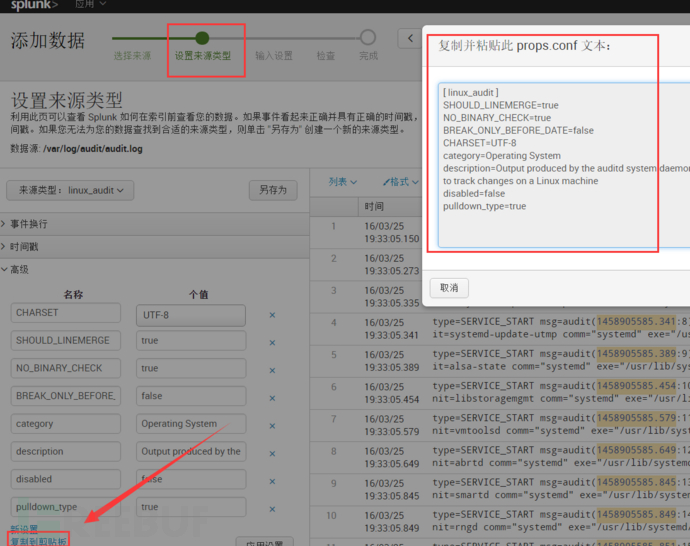The image size is (690, 546).
Task: Click the pulldown_type true value field
Action: point(191,507)
